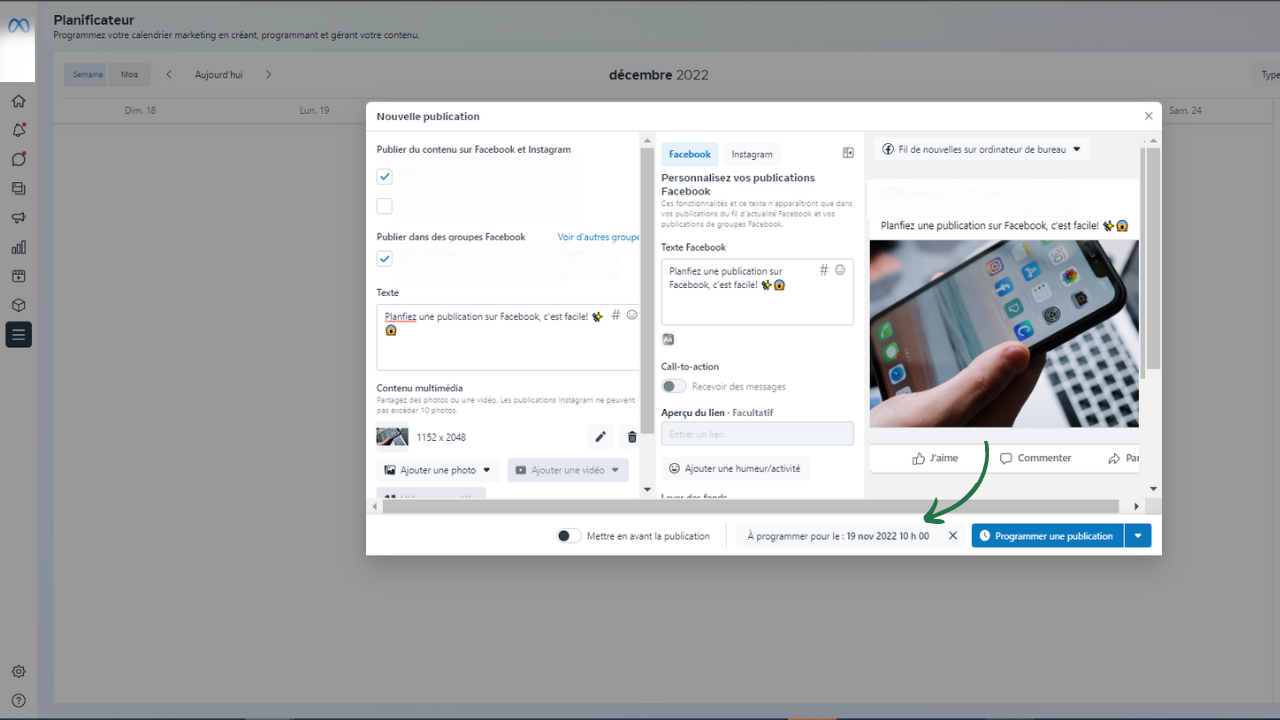Click the dialog's horizontal scrollbar

750,507
